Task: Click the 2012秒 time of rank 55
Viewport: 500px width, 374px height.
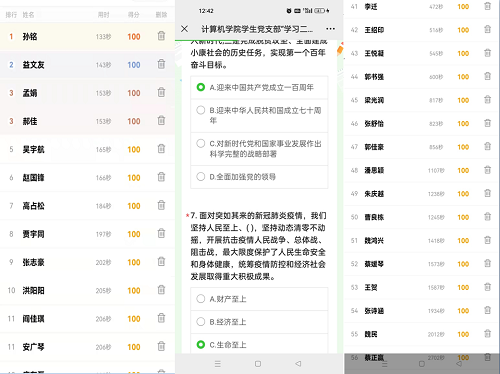Action: 436,334
